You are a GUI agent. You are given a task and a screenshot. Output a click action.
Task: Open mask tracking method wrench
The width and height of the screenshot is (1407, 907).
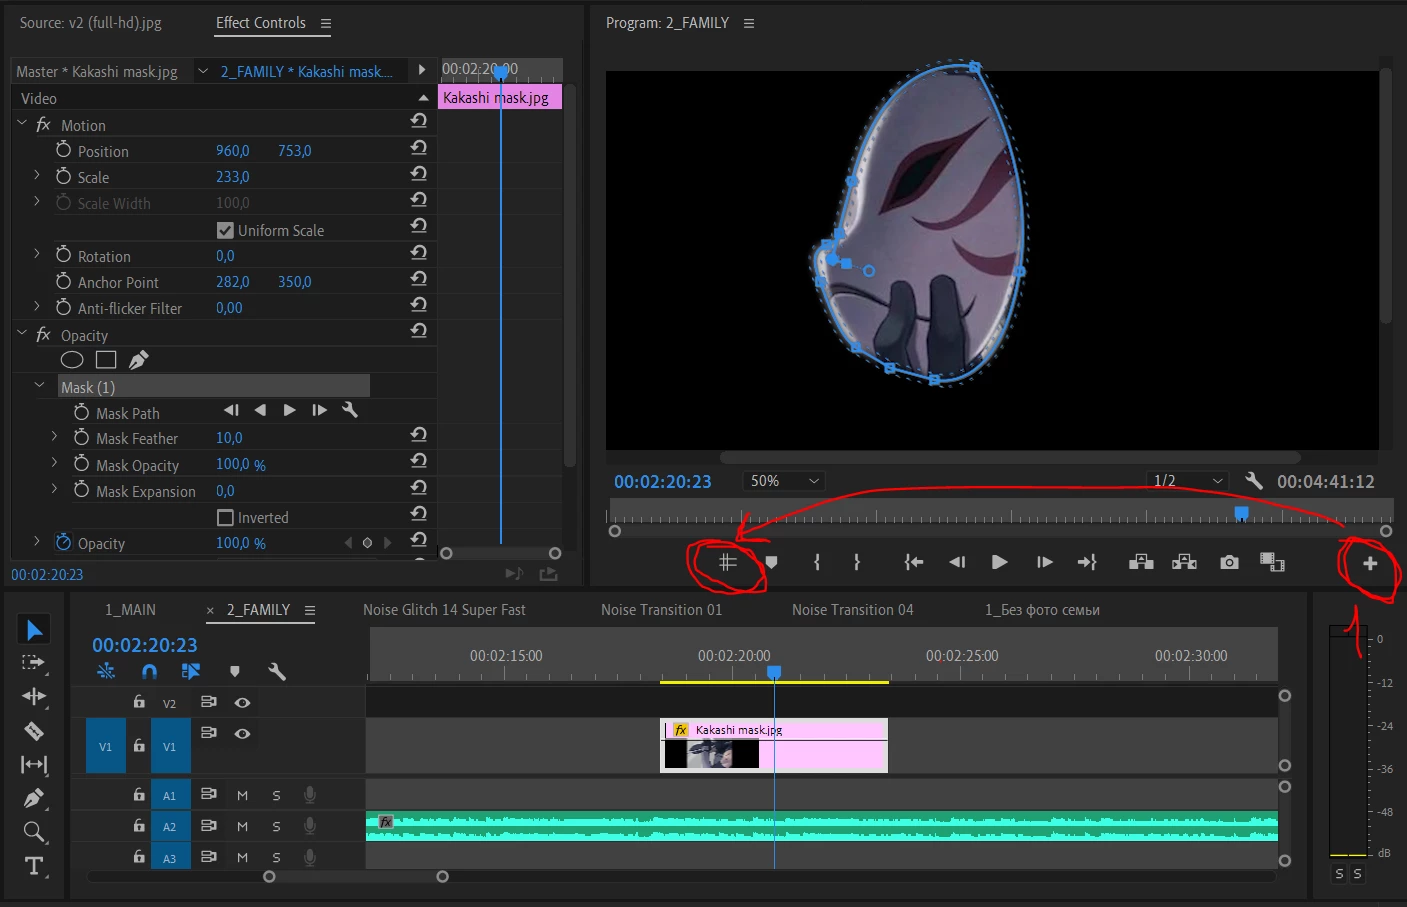(x=350, y=410)
